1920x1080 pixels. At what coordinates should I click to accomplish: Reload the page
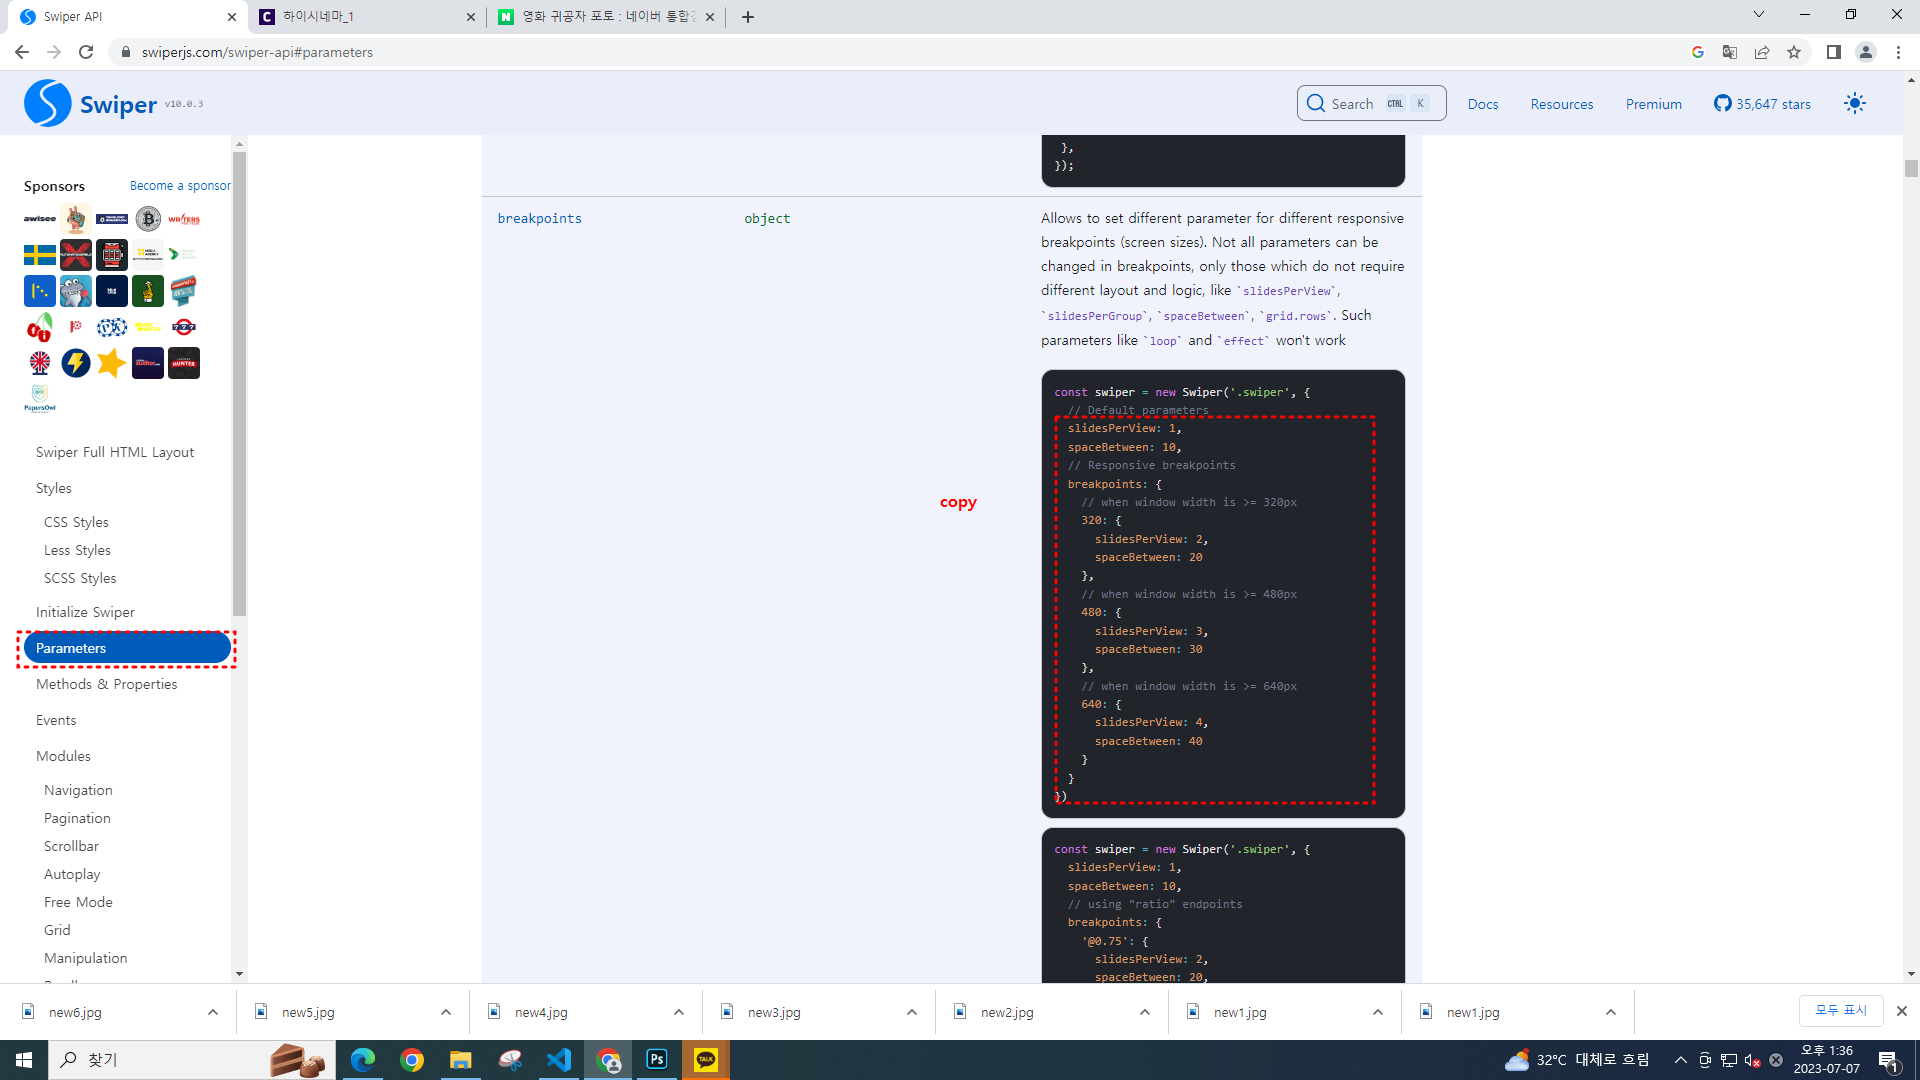point(86,52)
